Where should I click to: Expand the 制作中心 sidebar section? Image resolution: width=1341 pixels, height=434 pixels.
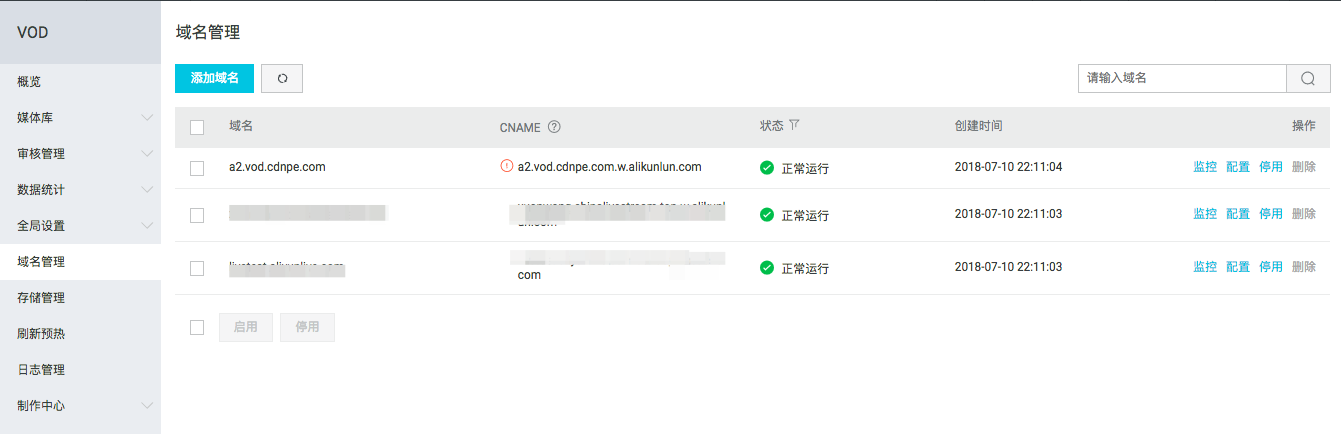coord(80,406)
